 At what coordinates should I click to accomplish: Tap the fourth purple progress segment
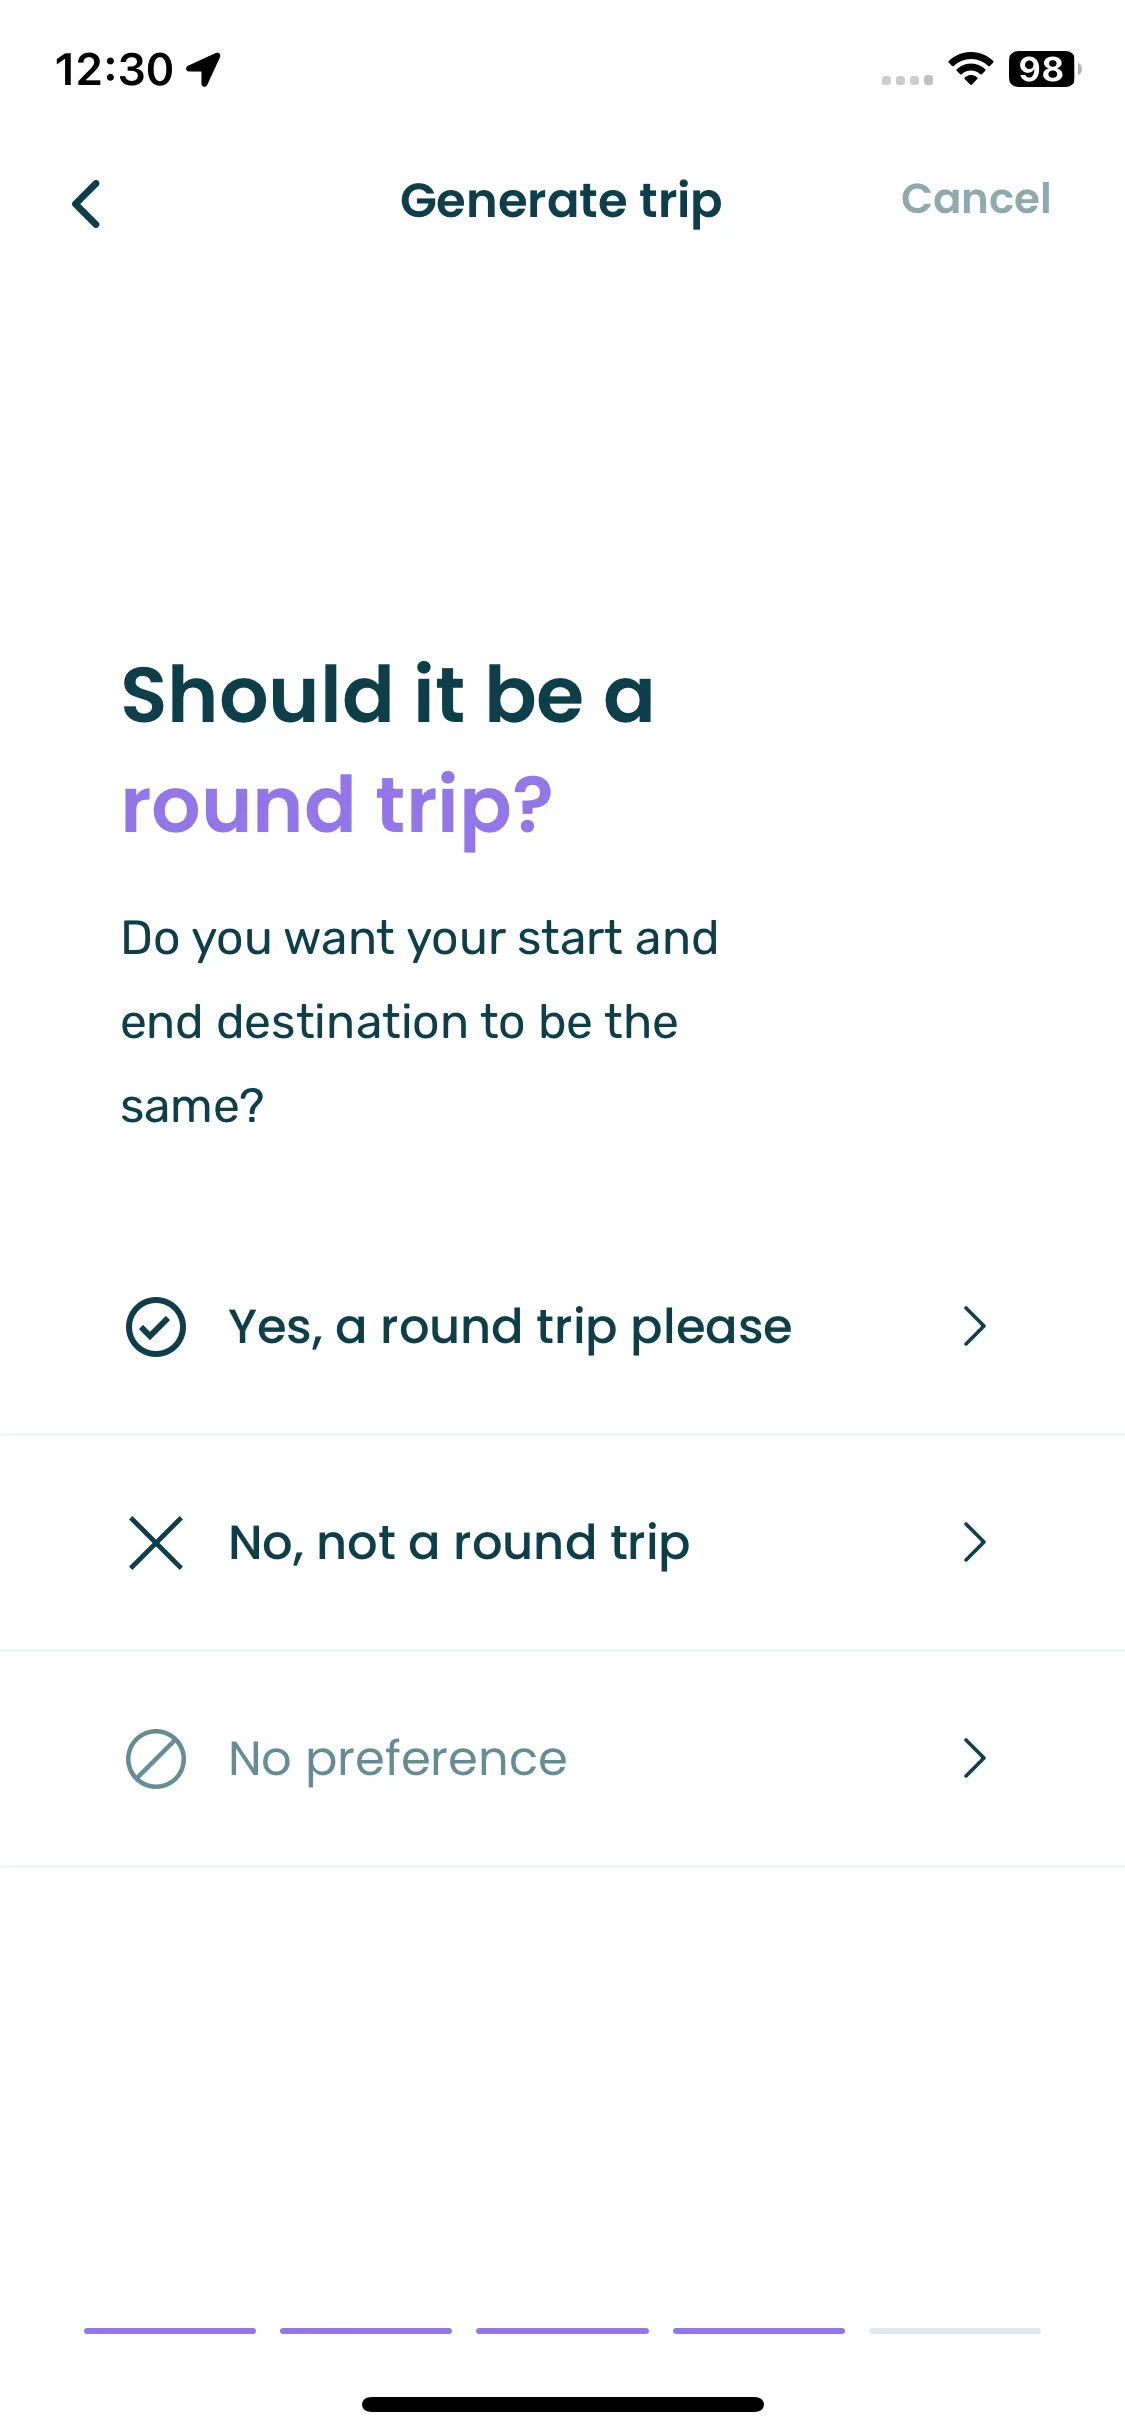[x=759, y=2331]
